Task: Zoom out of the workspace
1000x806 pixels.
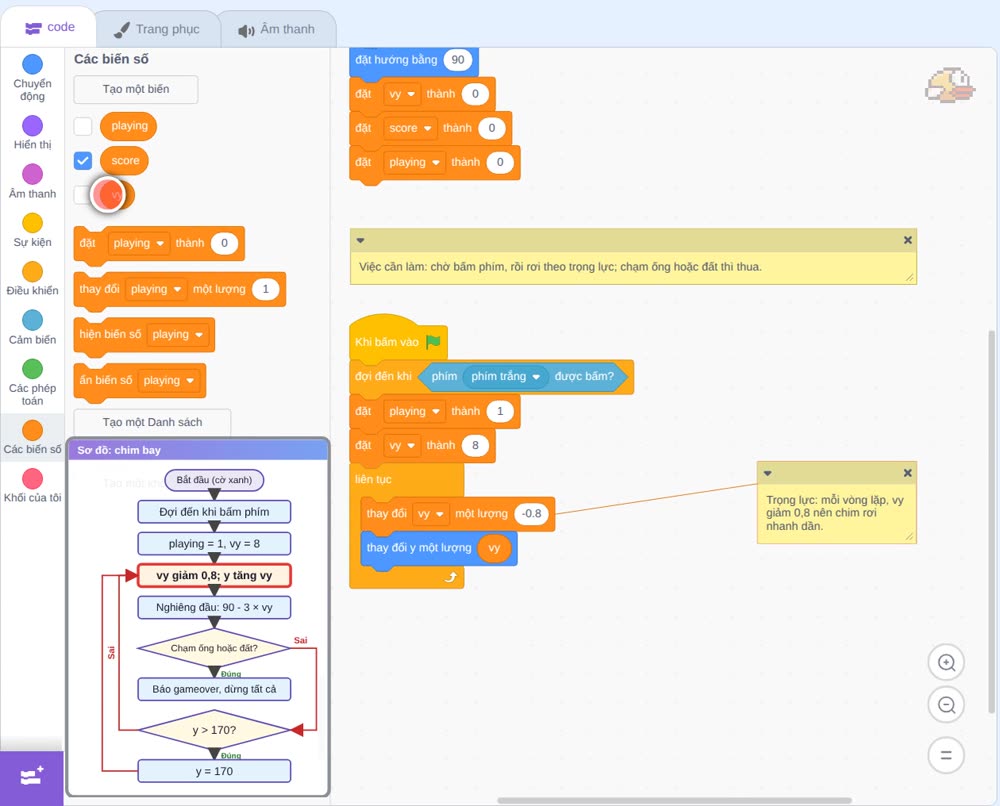Action: (x=946, y=705)
